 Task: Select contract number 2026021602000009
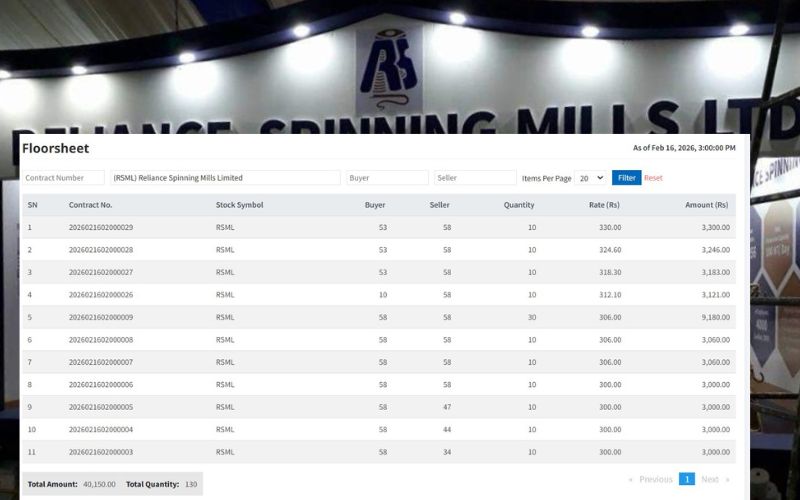101,317
